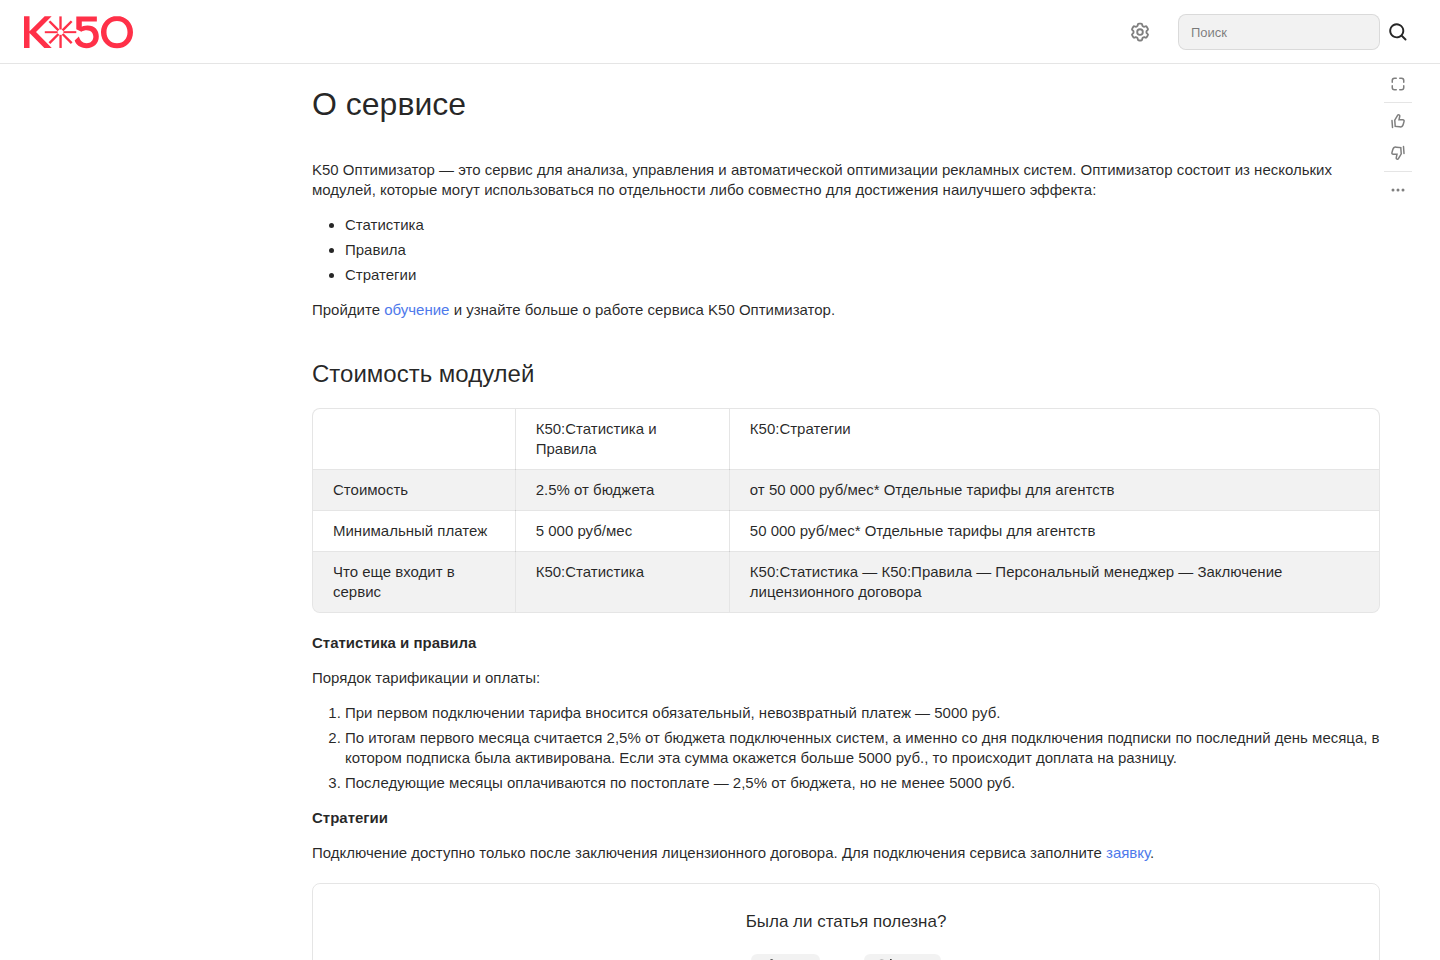Click the thumbs down icon
Viewport: 1440px width, 960px height.
click(1398, 153)
